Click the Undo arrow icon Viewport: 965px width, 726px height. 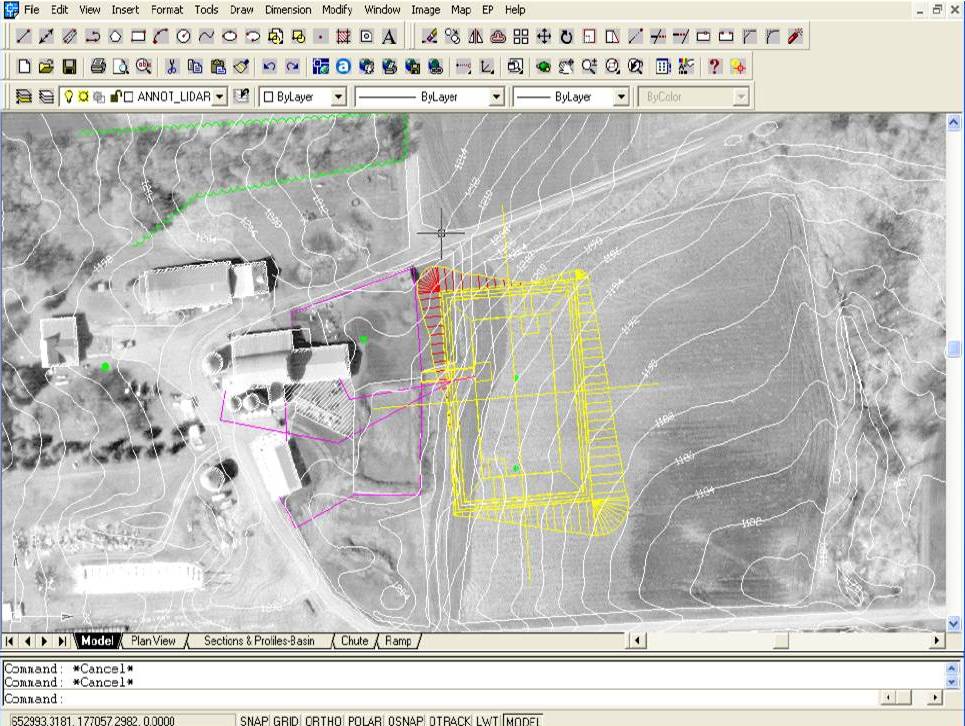click(x=269, y=67)
